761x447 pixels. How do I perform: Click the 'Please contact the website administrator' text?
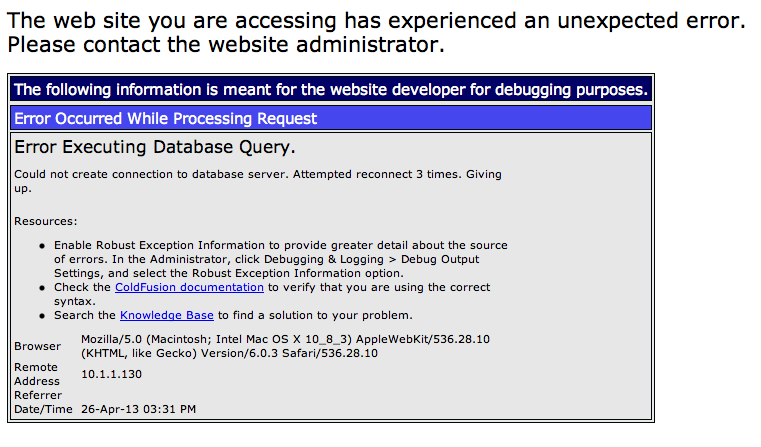[226, 45]
